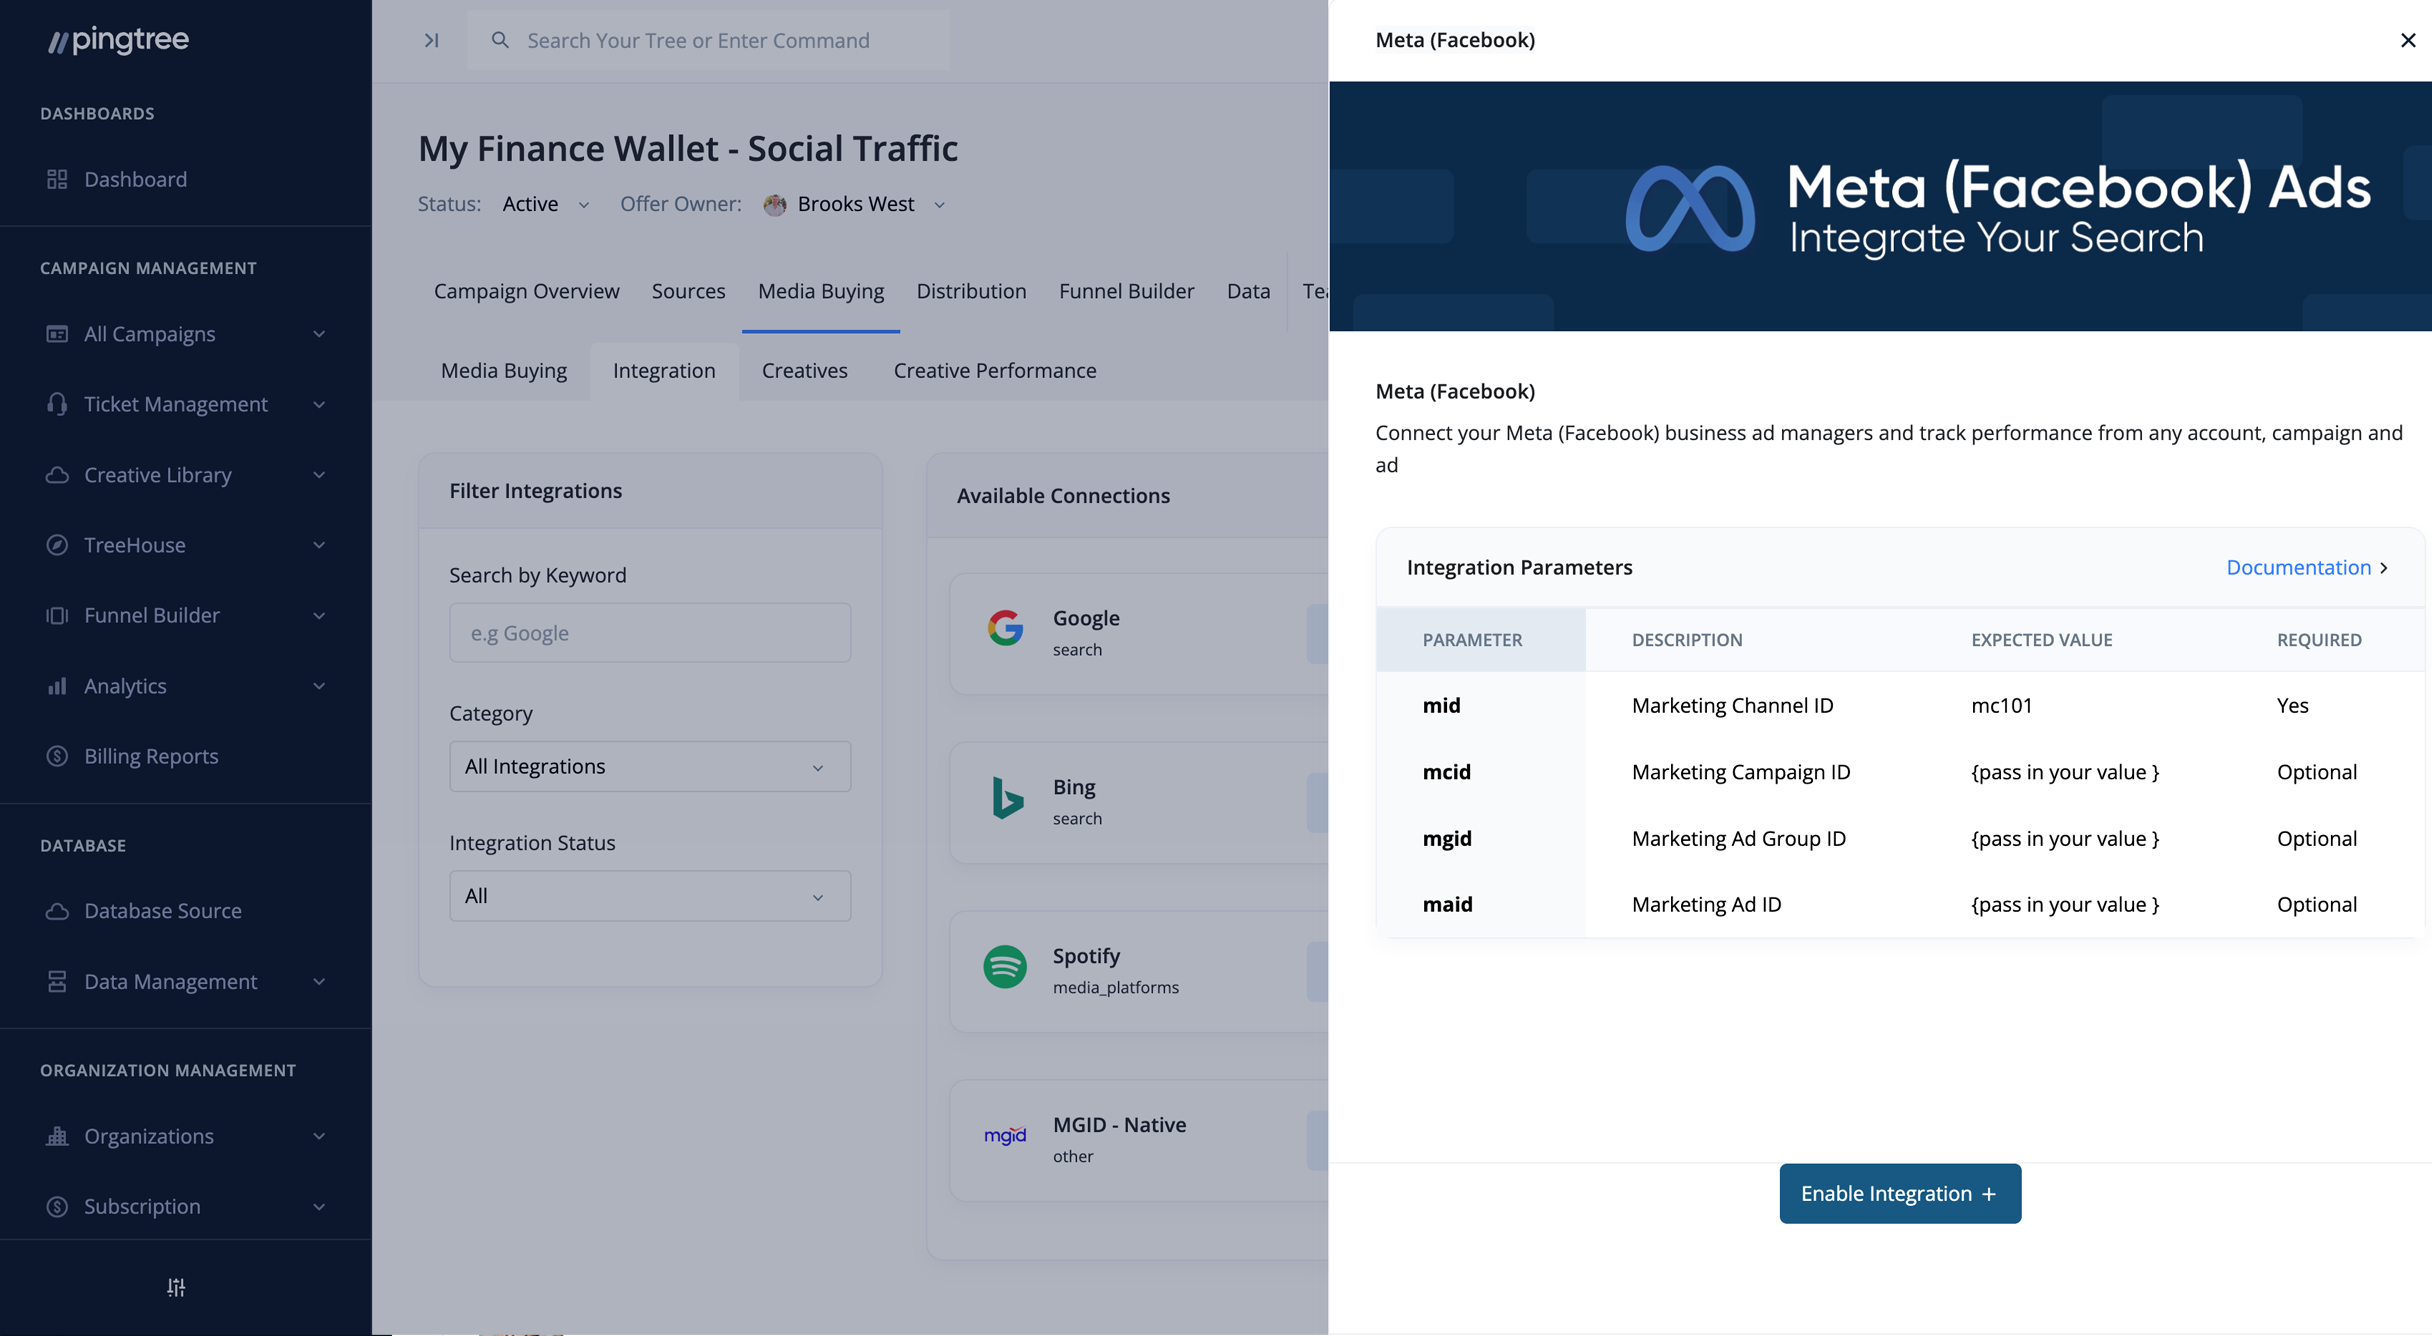Click Enable Integration button

1899,1193
